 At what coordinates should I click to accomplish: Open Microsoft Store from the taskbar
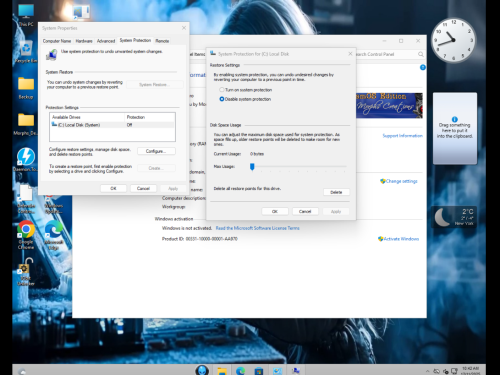[259, 371]
